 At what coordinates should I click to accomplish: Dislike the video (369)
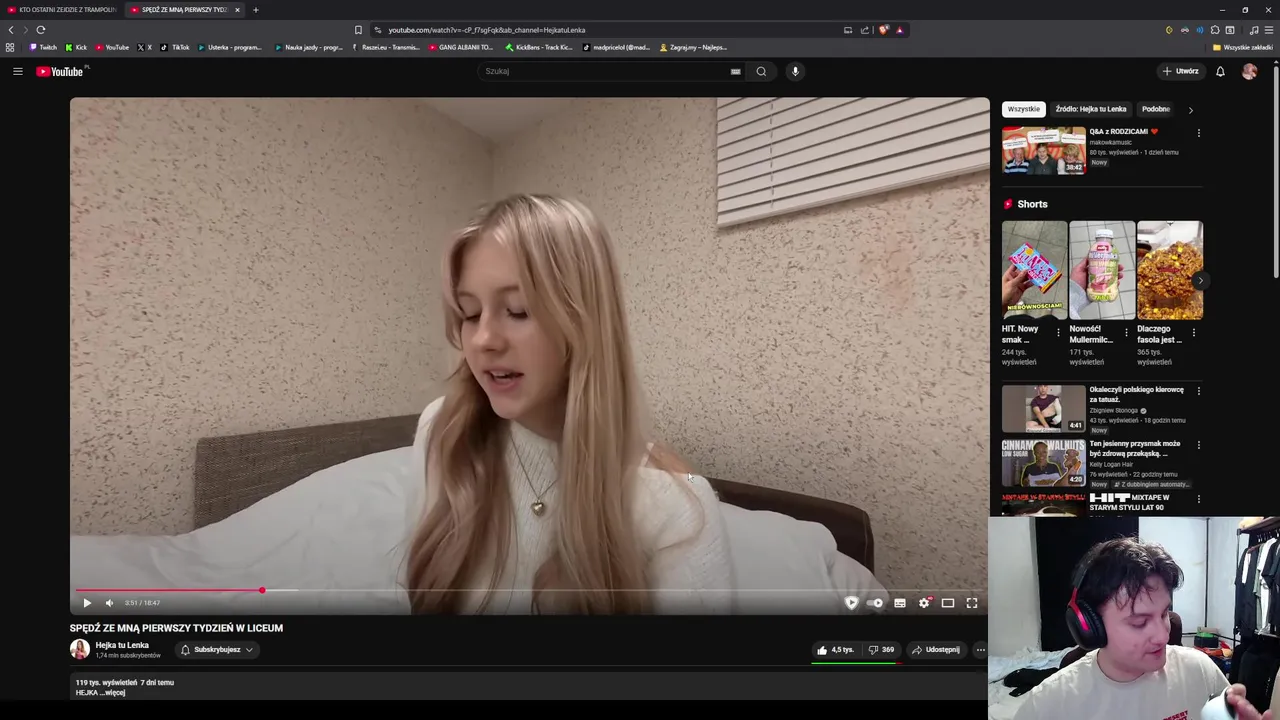881,650
